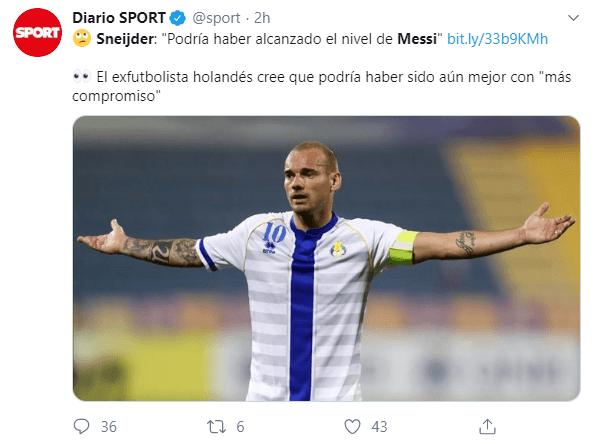
Task: Click the 2h timestamp
Action: [262, 18]
